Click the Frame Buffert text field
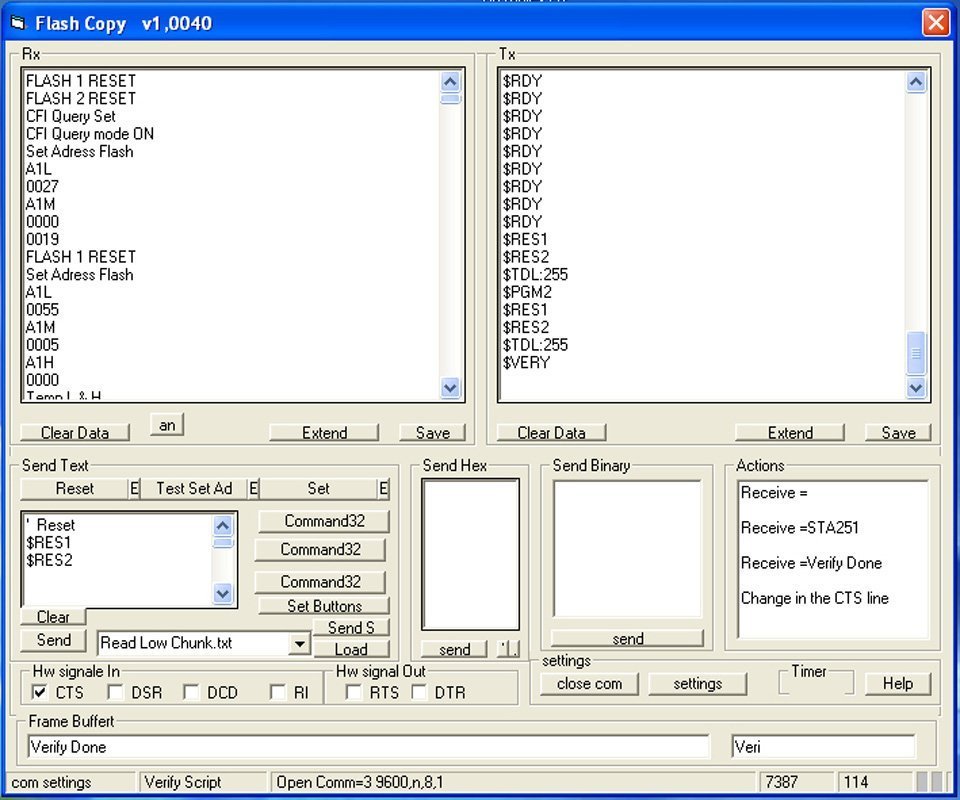 coord(368,747)
